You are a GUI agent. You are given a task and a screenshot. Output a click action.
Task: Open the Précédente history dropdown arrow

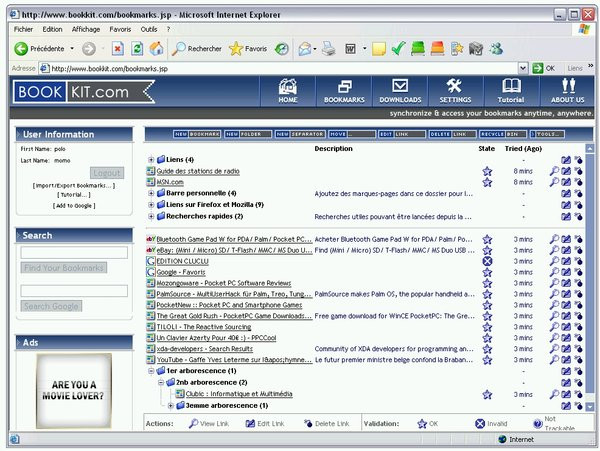72,49
